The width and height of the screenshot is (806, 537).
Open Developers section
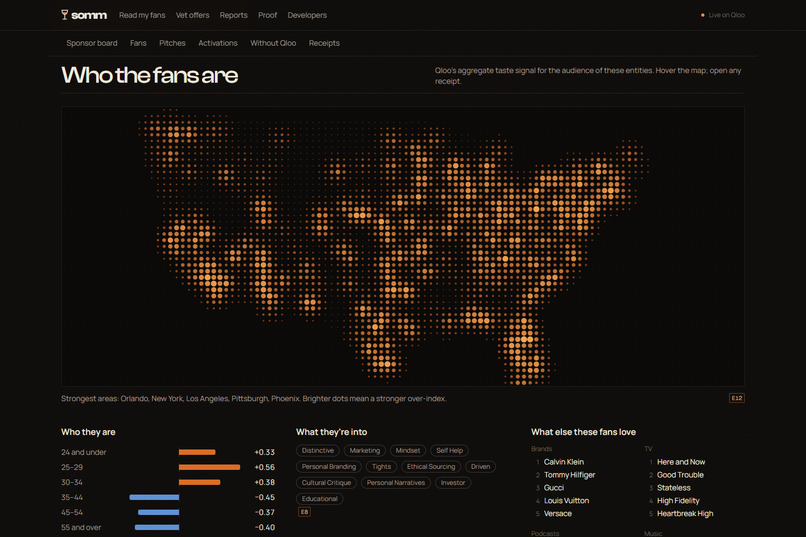pos(307,15)
